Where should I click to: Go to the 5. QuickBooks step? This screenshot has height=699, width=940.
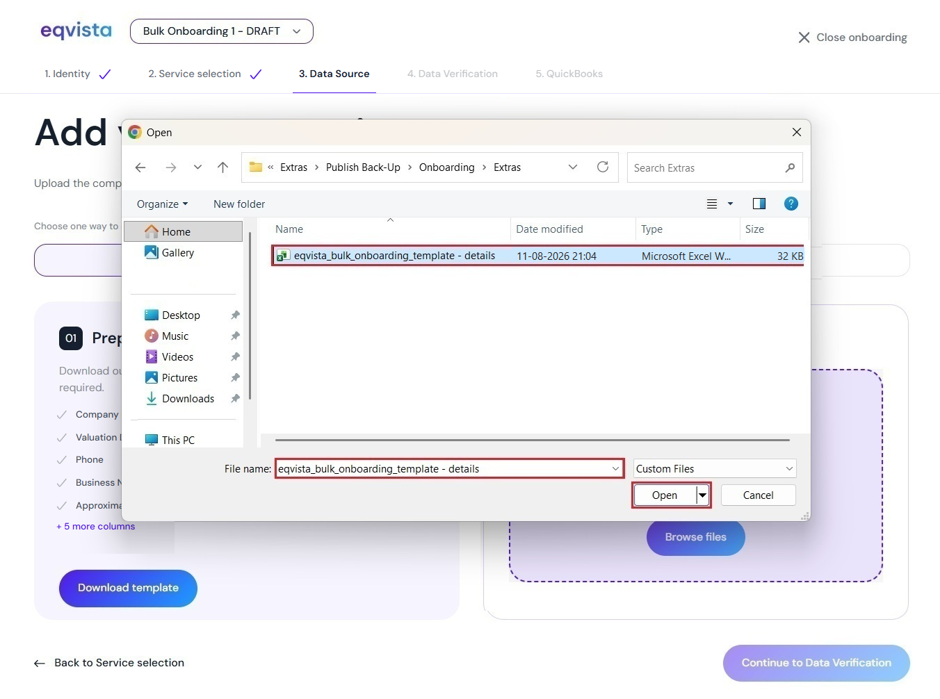coord(569,74)
